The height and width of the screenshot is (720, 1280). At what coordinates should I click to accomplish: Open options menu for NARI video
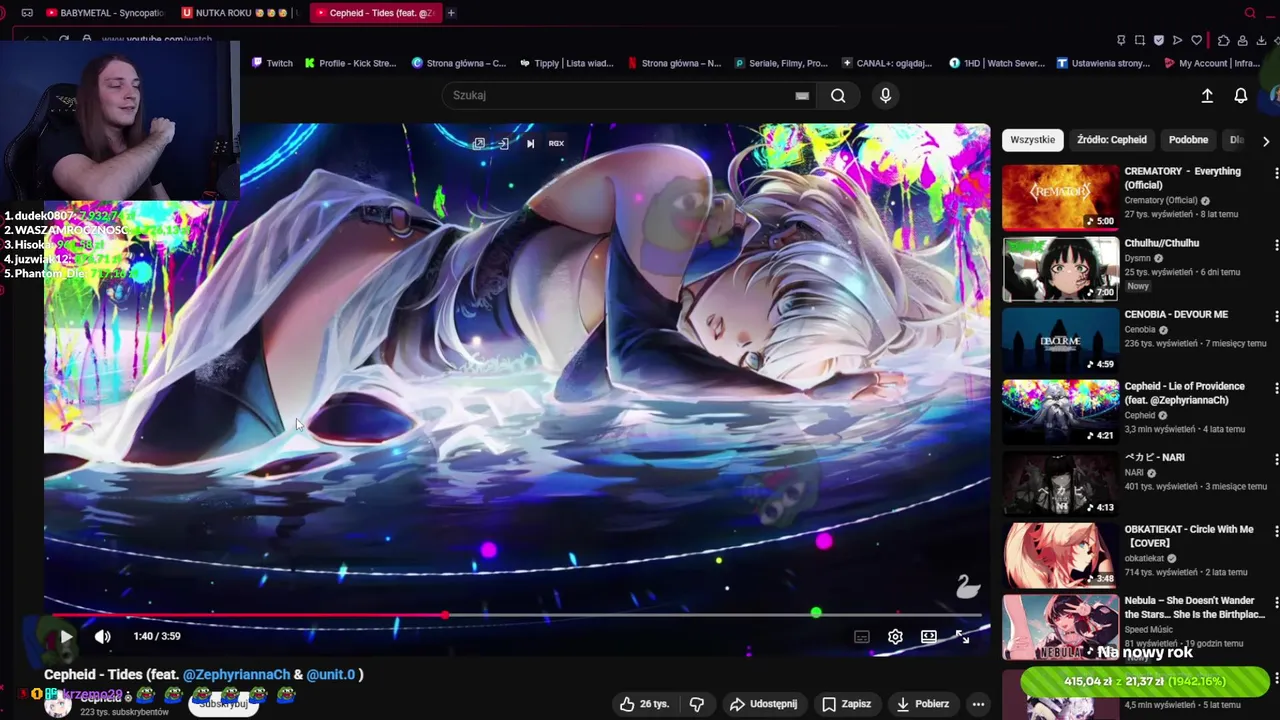(x=1275, y=459)
